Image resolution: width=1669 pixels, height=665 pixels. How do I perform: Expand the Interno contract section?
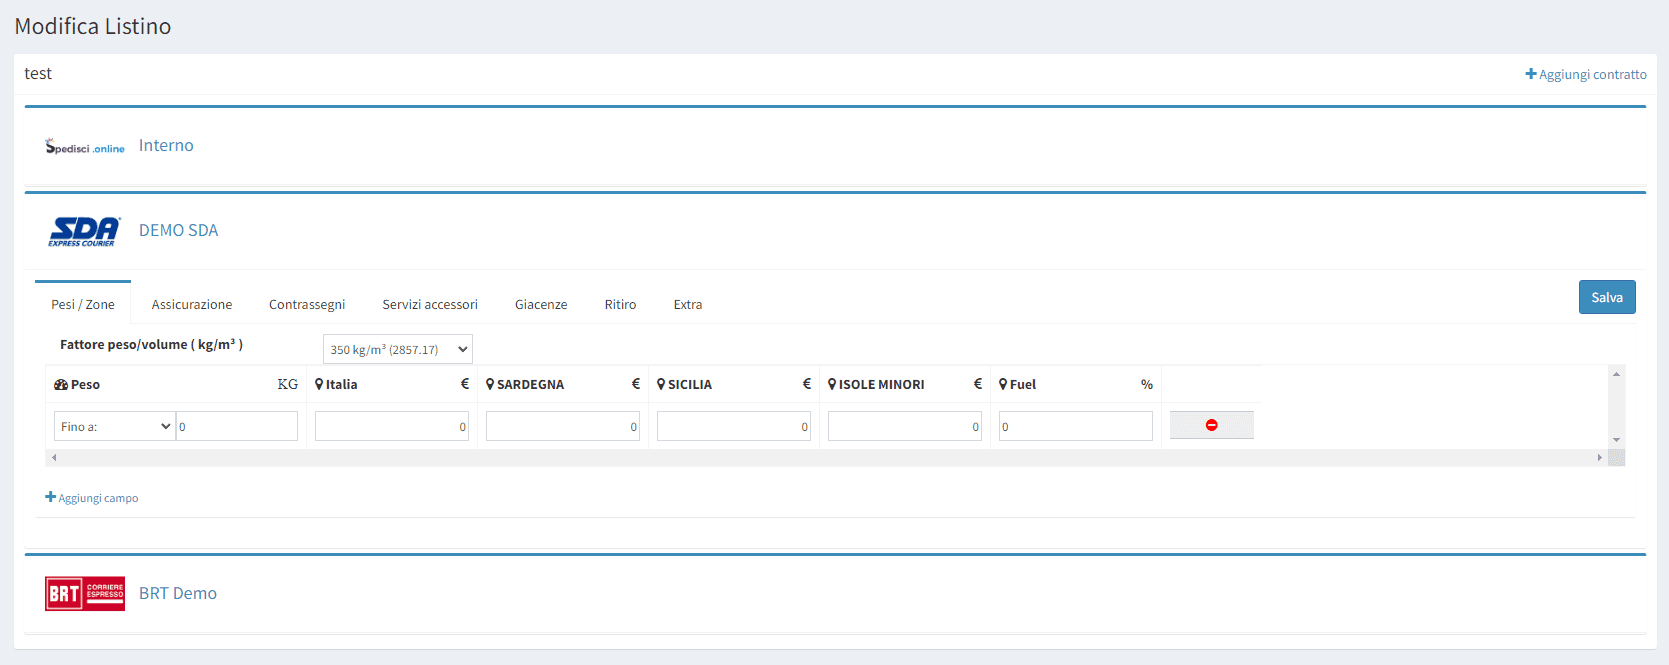(x=166, y=146)
